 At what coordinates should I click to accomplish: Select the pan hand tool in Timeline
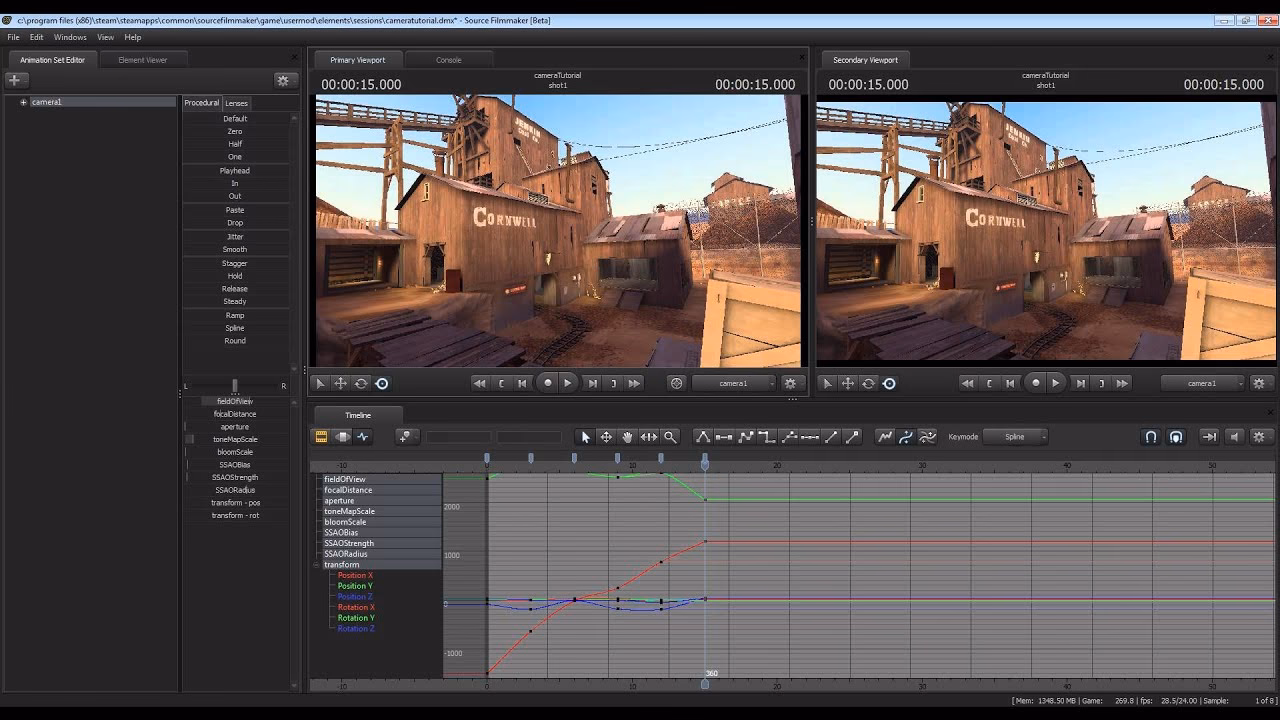[627, 437]
